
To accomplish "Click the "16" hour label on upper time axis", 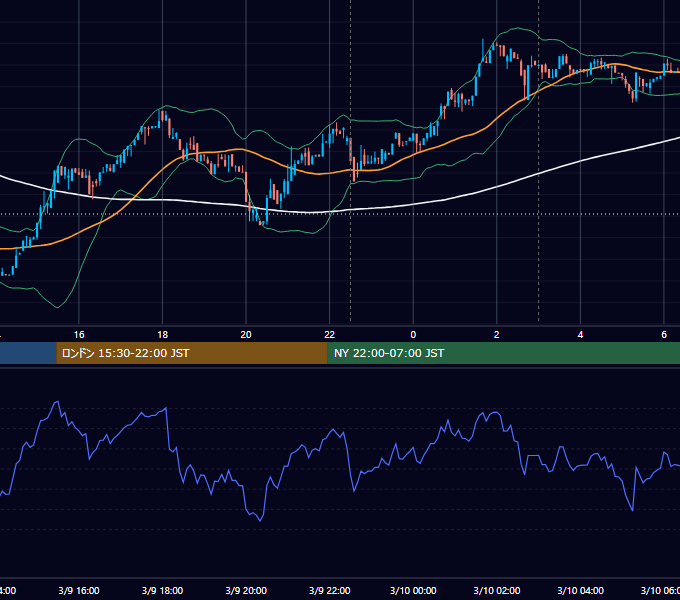I will pos(79,335).
